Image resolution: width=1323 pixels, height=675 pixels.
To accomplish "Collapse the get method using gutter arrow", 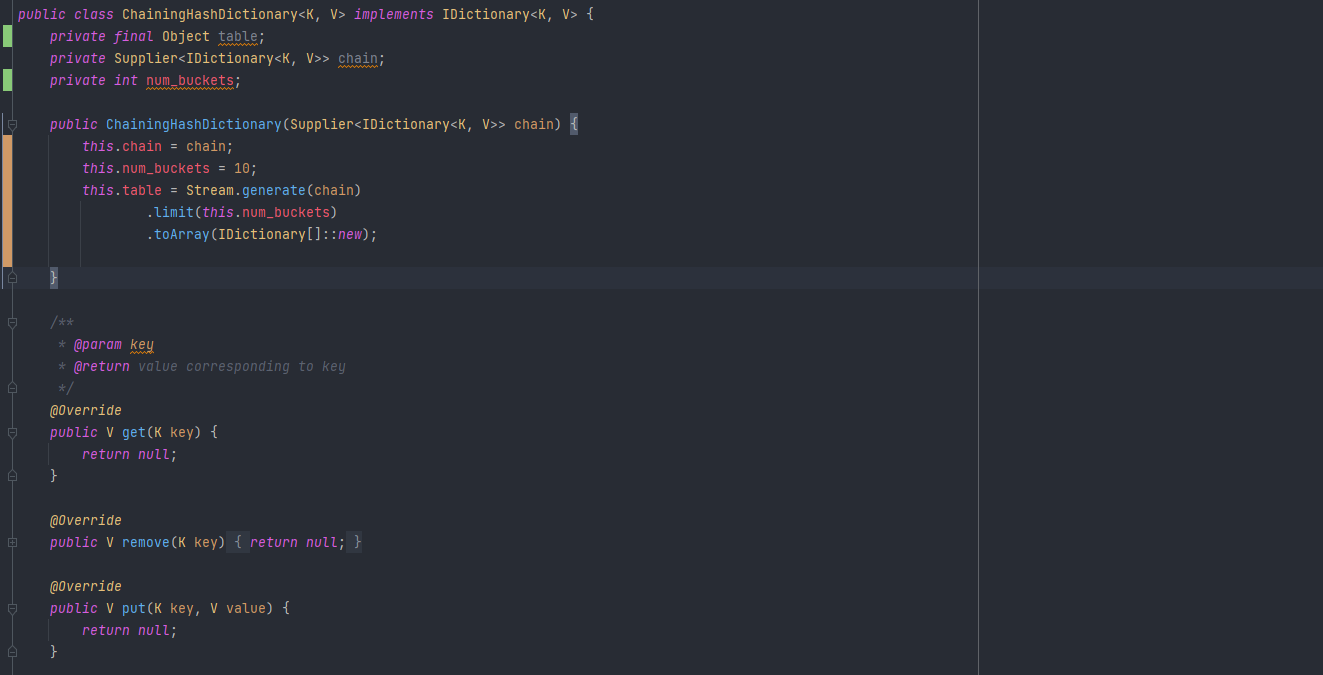I will tap(12, 433).
